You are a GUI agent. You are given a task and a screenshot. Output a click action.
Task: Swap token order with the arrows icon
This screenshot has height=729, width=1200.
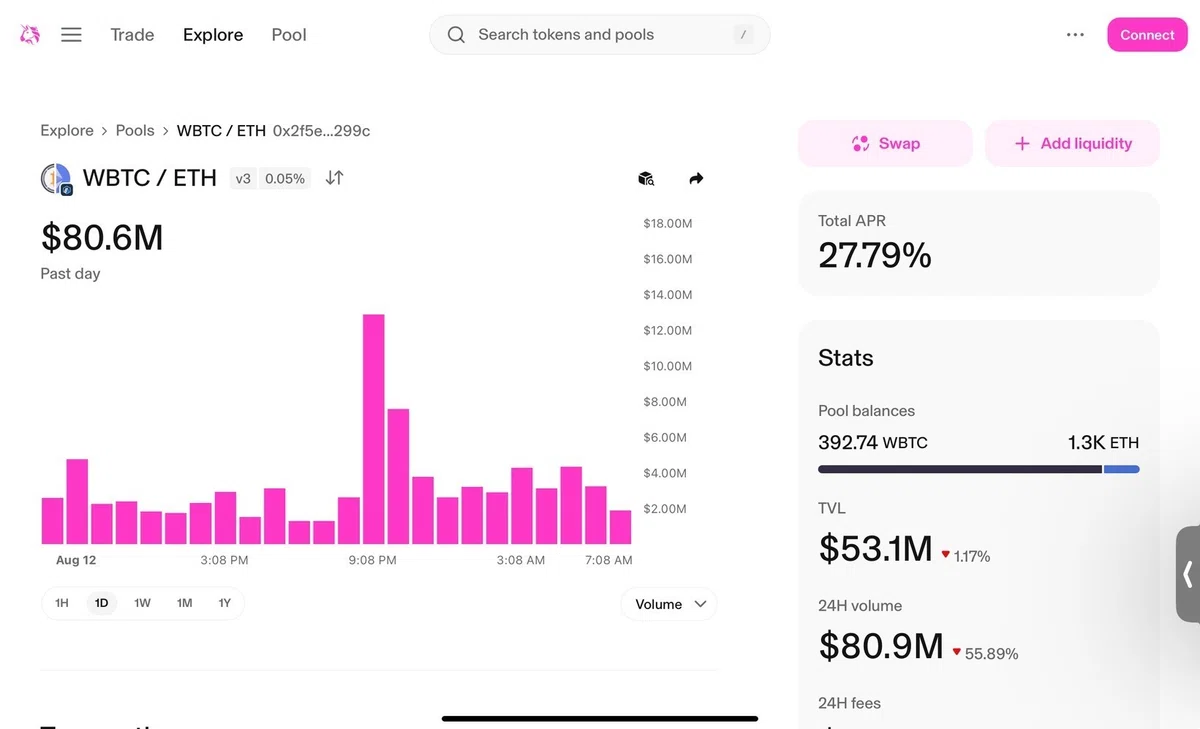coord(335,178)
